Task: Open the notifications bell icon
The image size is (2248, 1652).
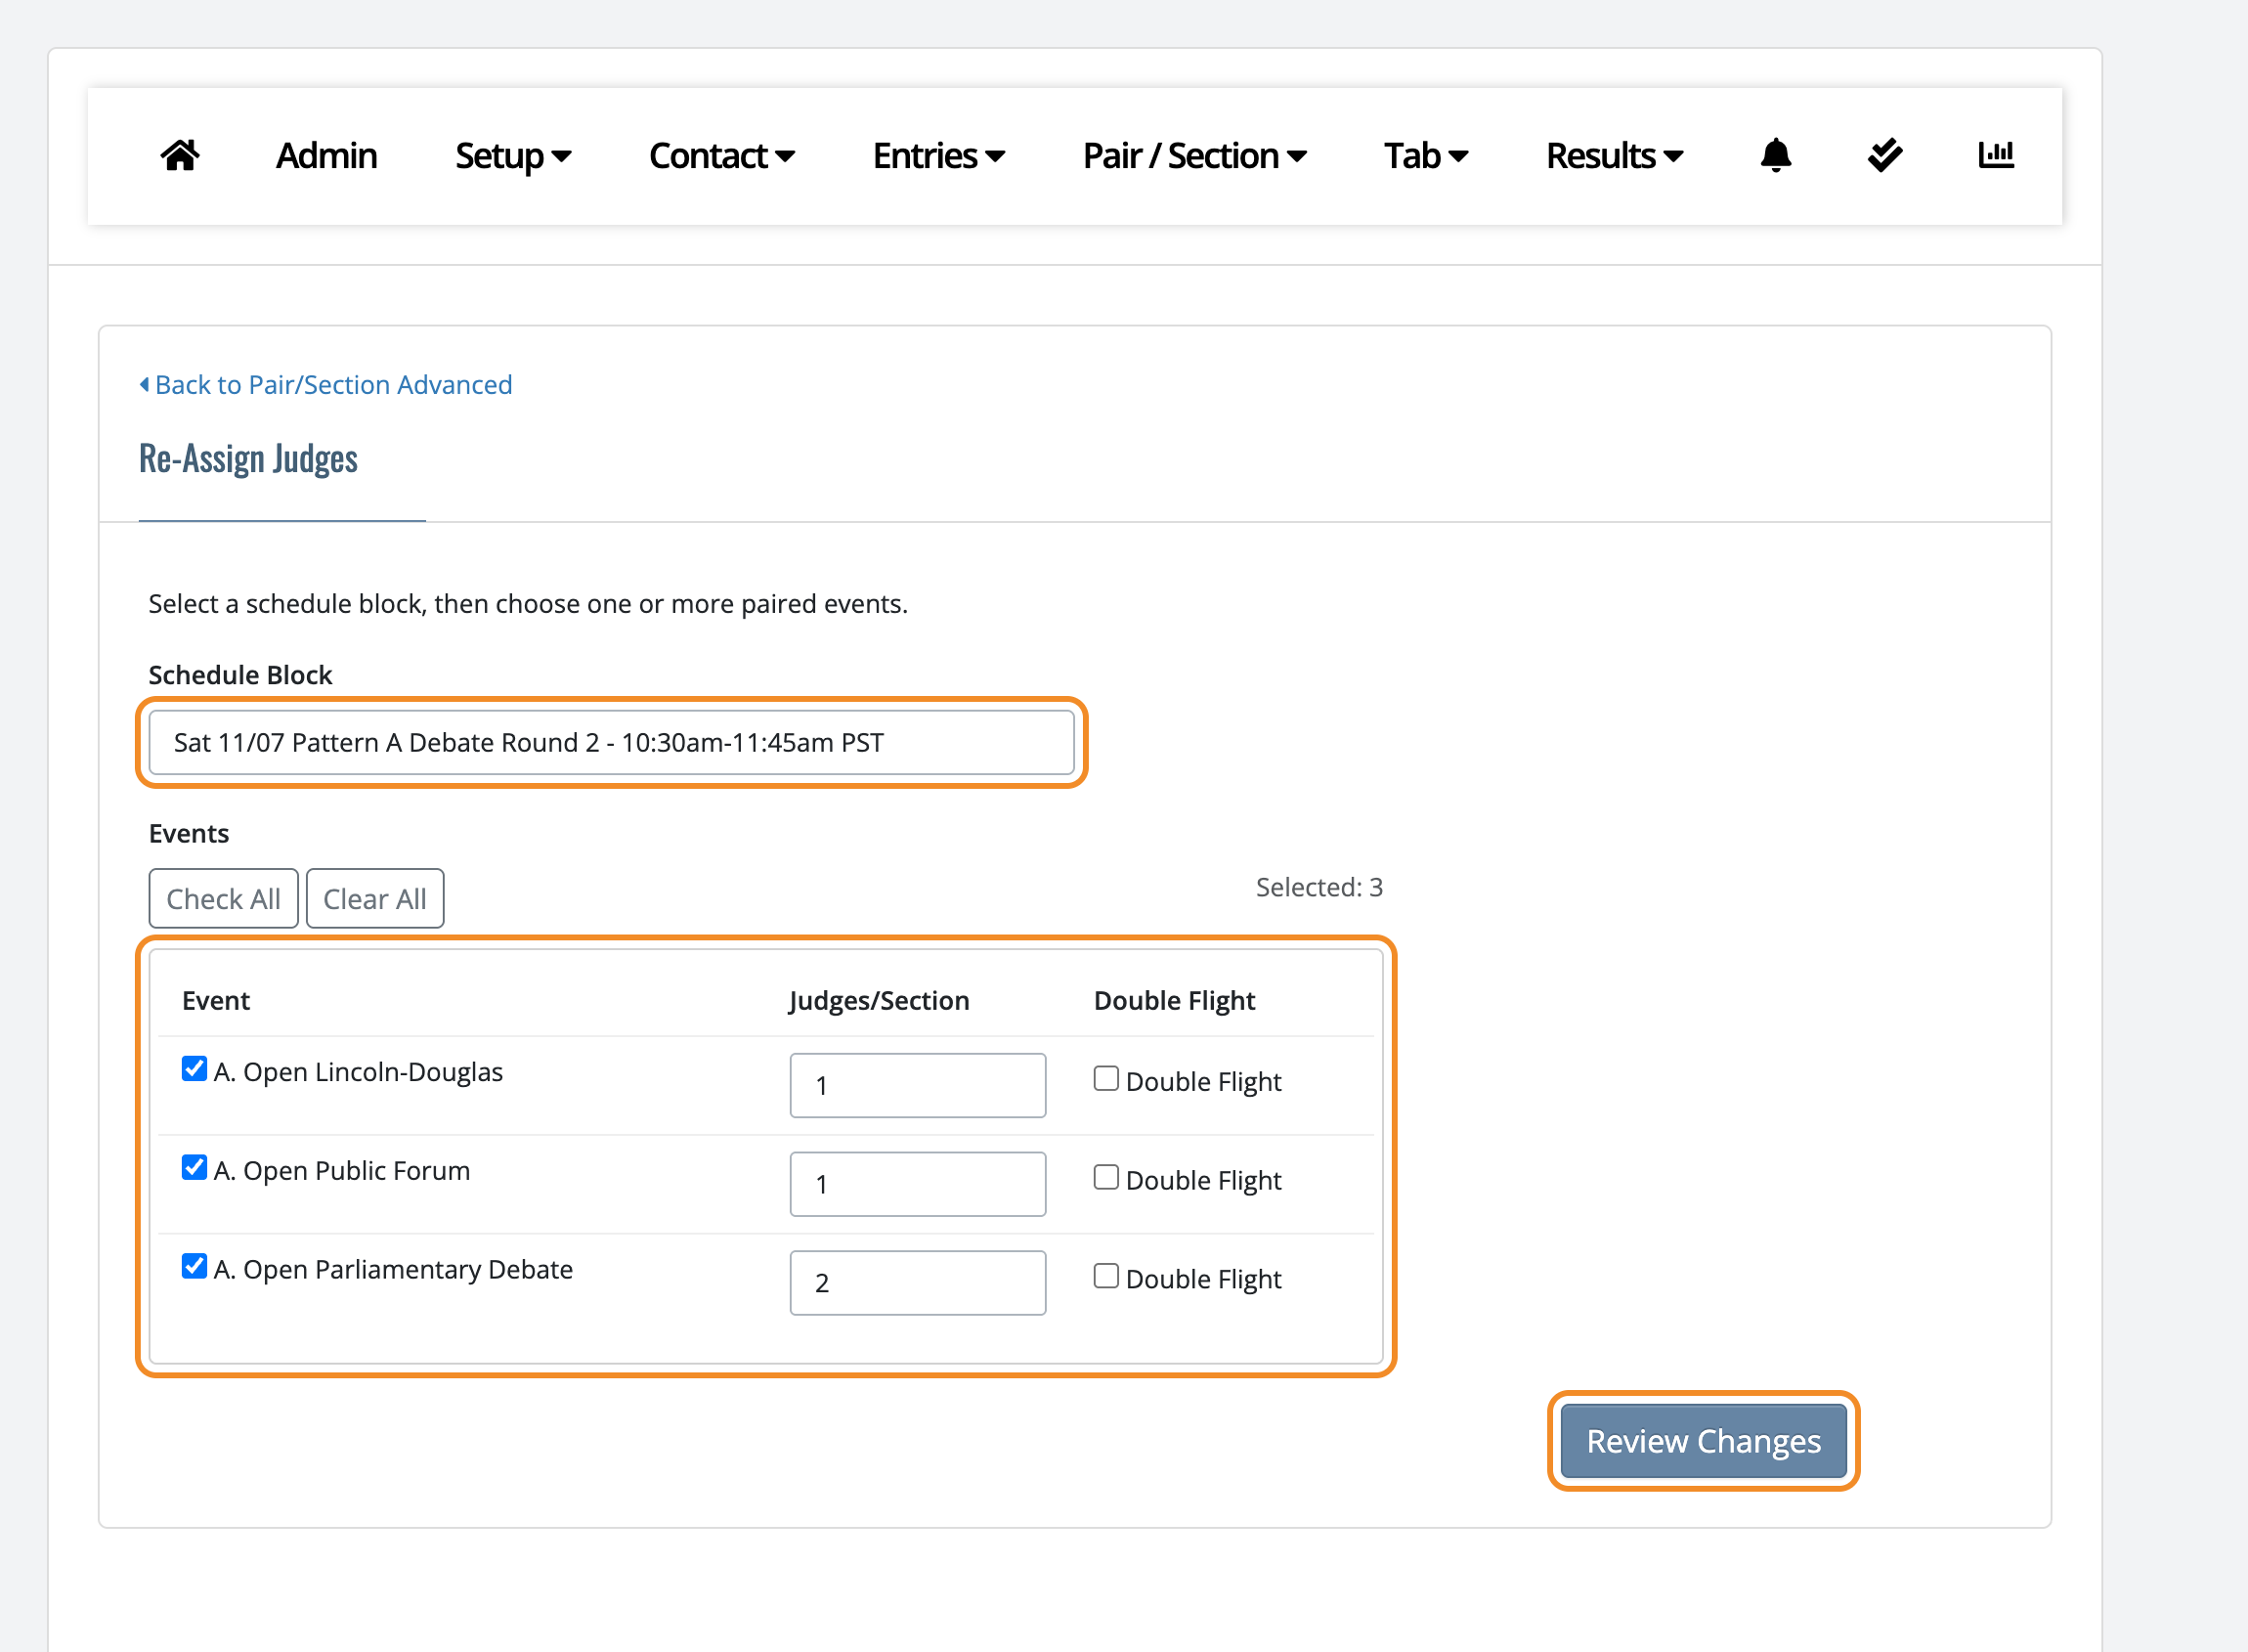Action: click(1775, 155)
